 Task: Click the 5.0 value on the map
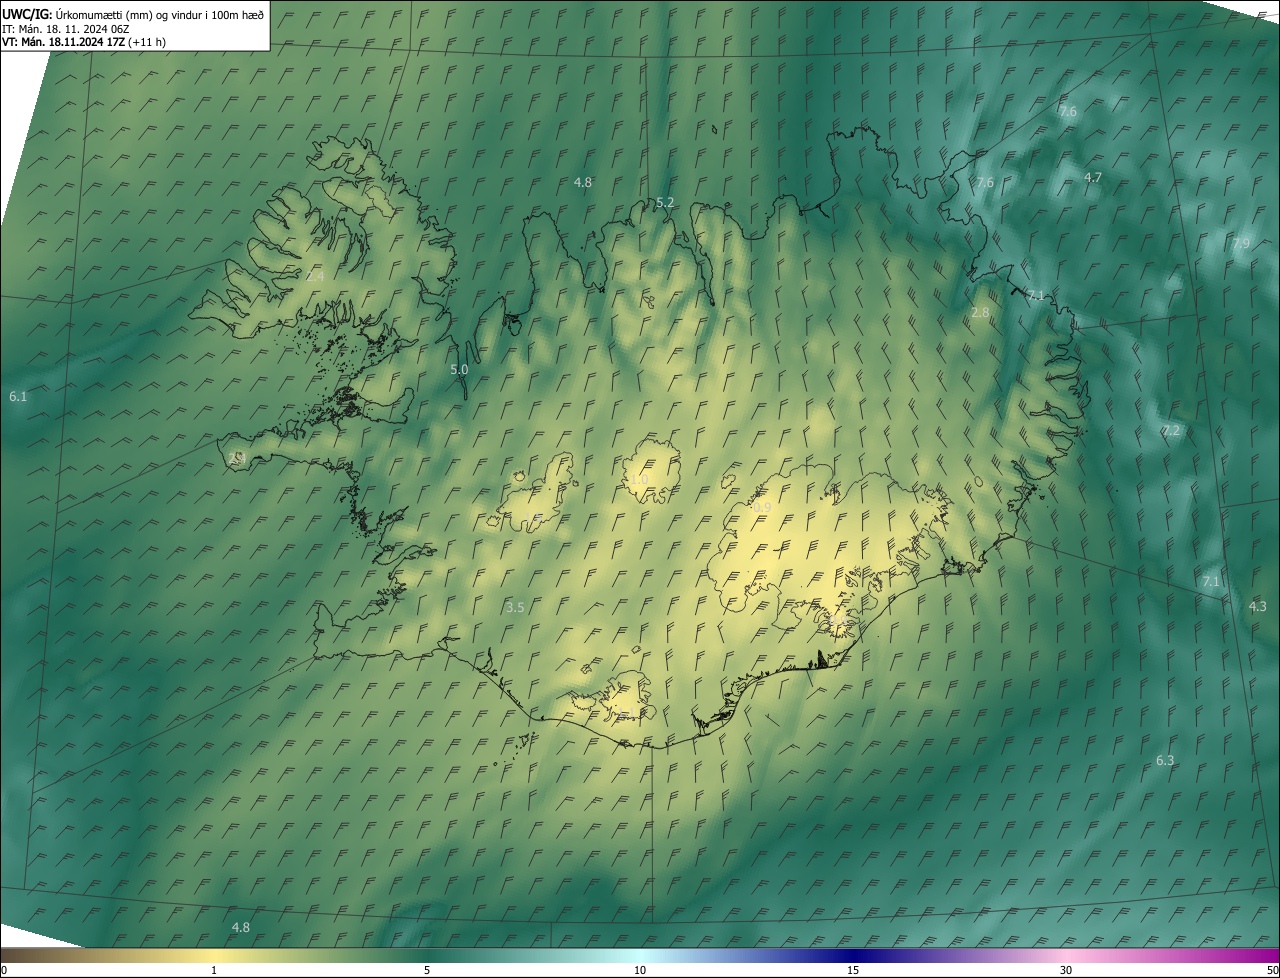tap(459, 369)
